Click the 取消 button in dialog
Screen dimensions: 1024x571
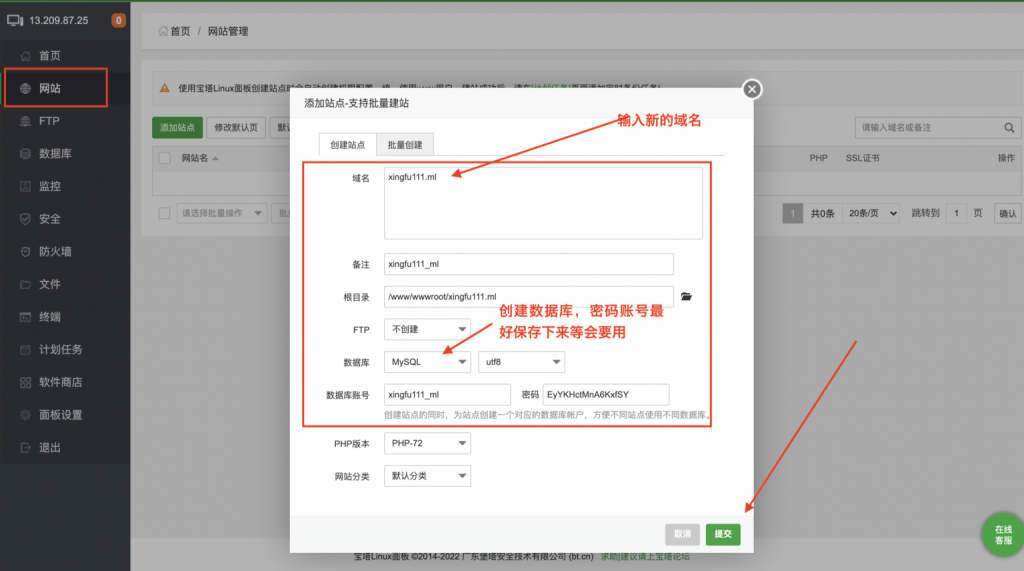point(682,534)
